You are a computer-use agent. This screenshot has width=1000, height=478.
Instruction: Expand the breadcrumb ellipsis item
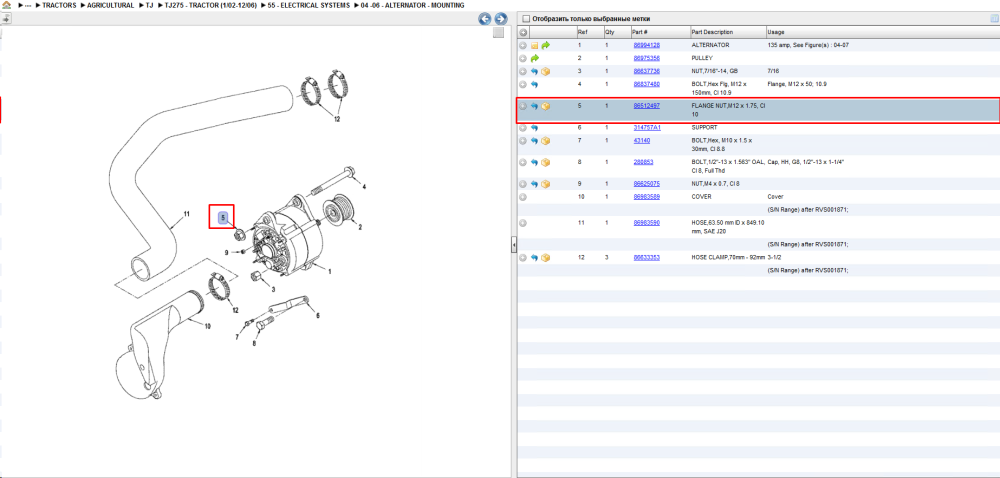pos(27,5)
